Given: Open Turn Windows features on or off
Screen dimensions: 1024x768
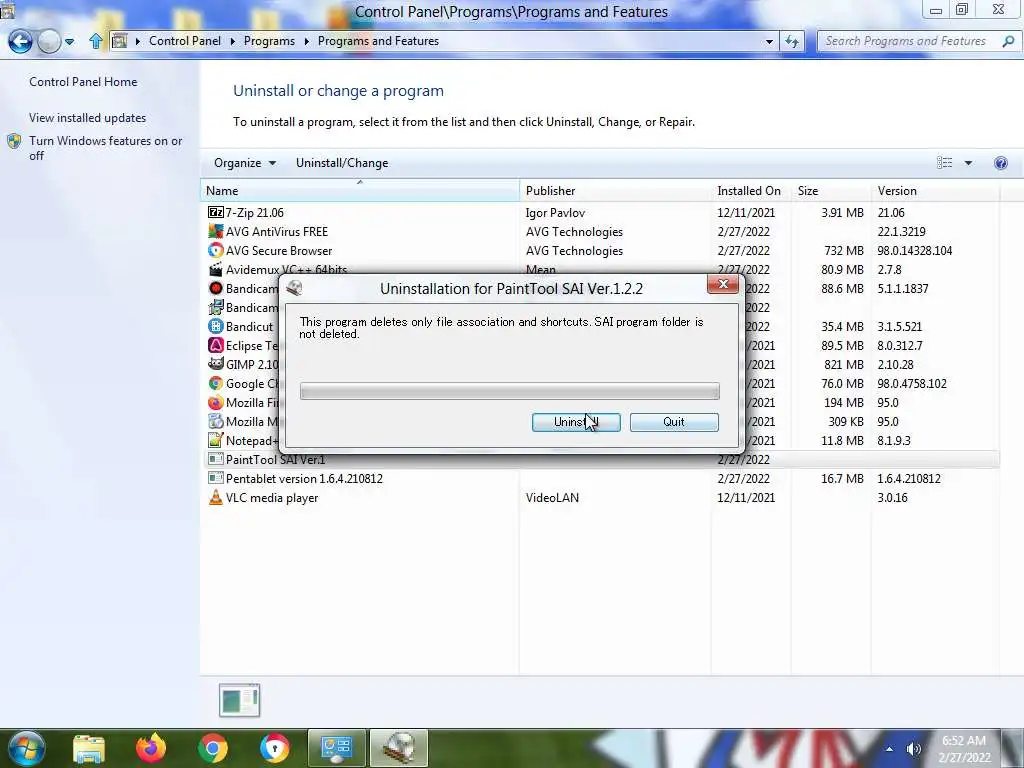Looking at the screenshot, I should 105,148.
